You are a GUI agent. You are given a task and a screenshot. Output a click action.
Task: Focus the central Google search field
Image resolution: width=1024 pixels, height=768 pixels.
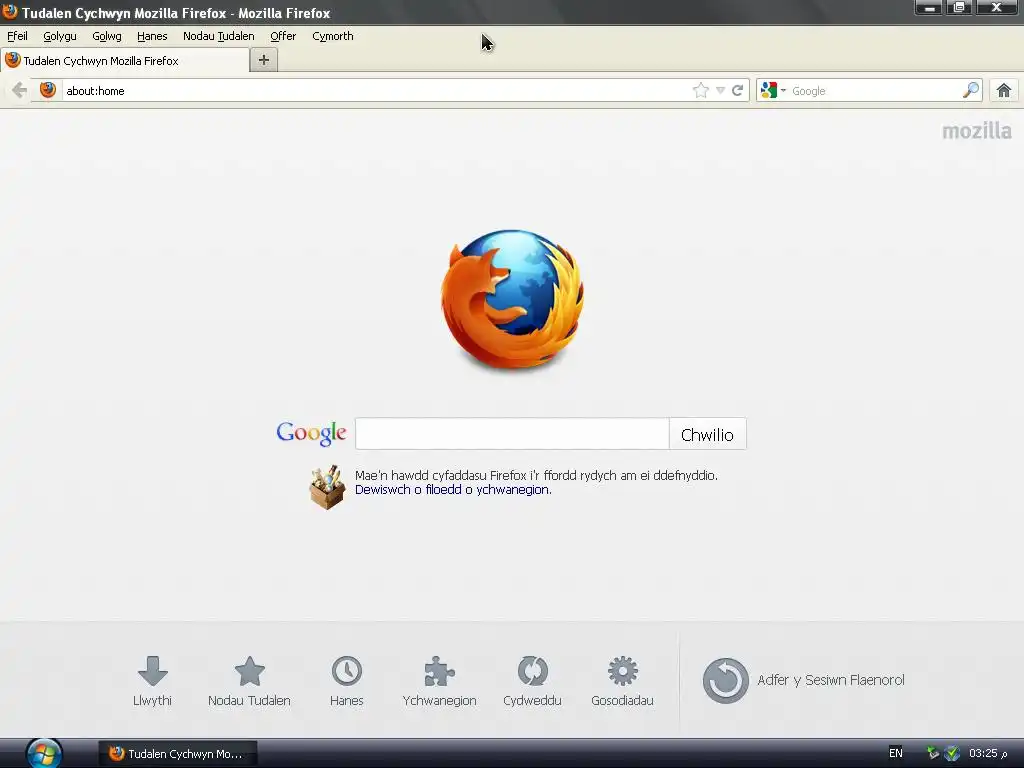(512, 434)
